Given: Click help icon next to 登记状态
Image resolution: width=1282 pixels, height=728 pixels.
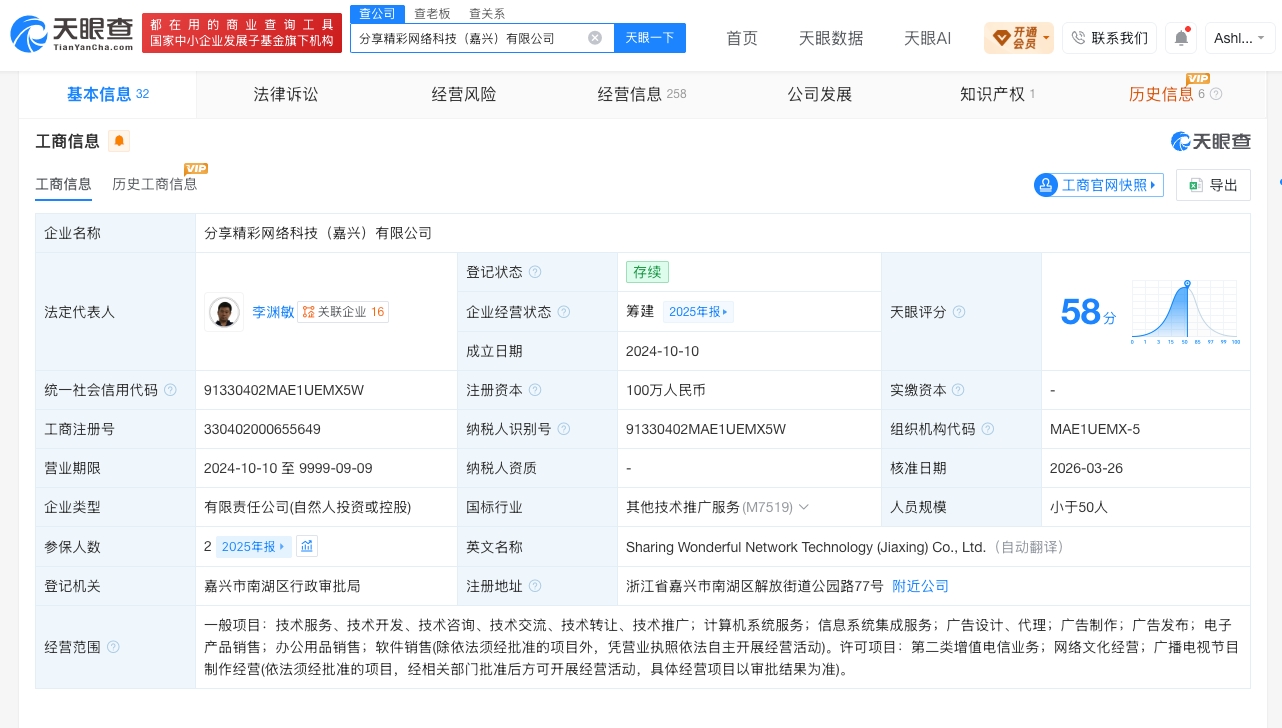Looking at the screenshot, I should (x=535, y=272).
